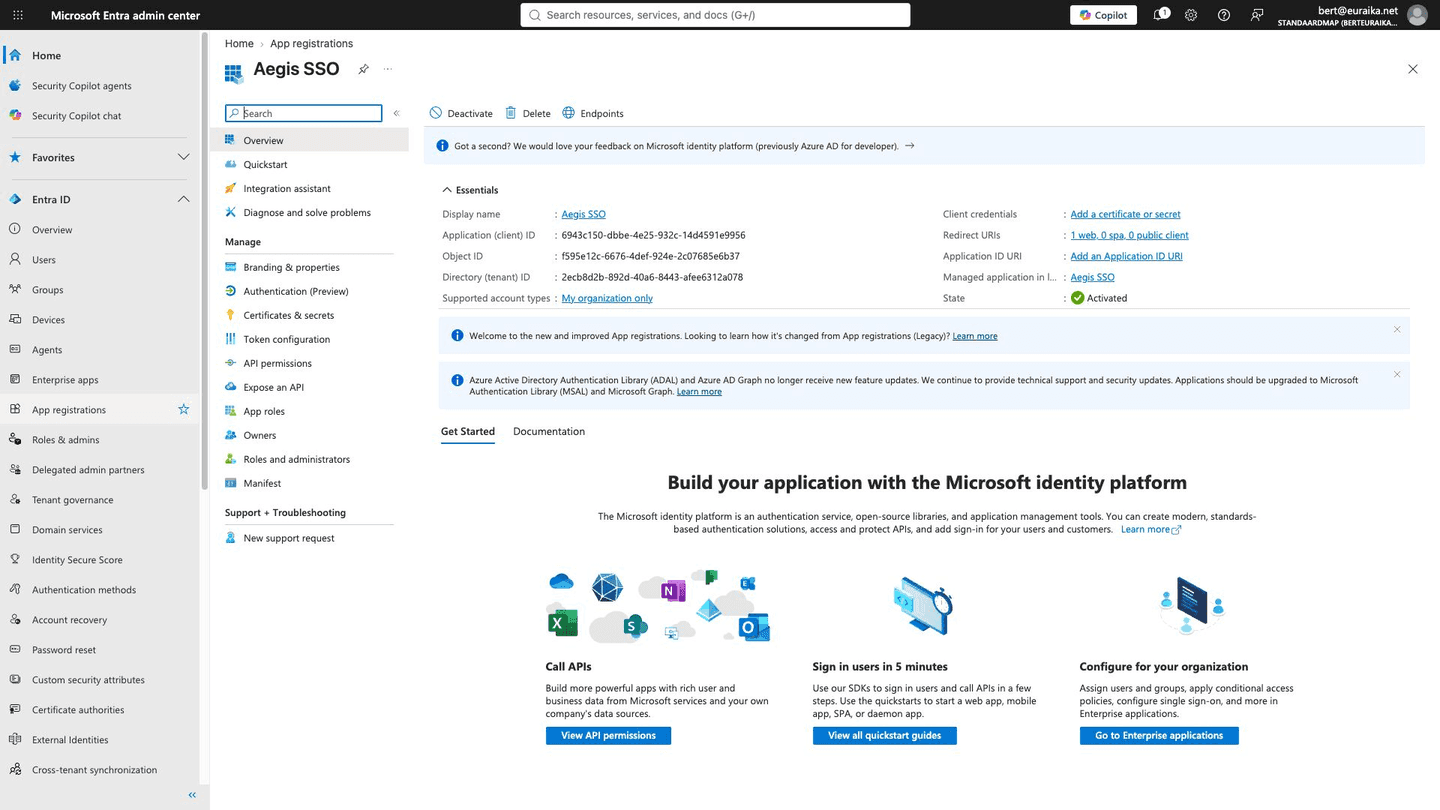Screen dimensions: 1440x810
Task: Dismiss the ADAL deprecation banner
Action: (1397, 374)
